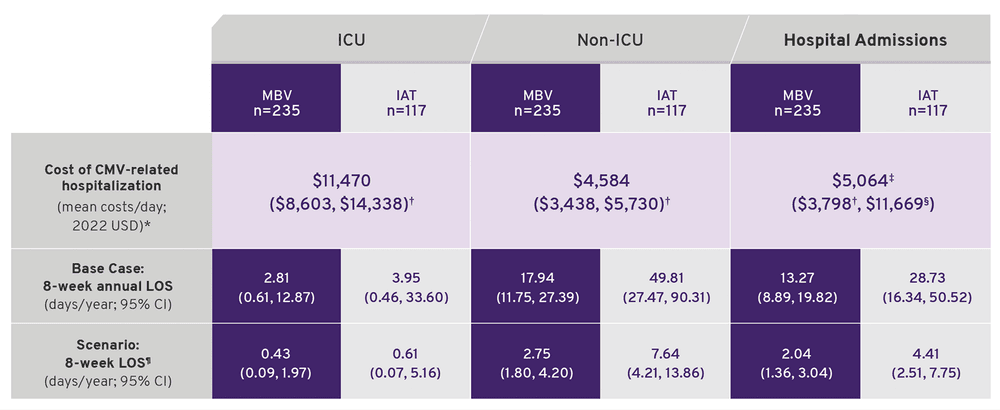
Task: Click the 49.81 Non-ICU IAT value cell
Action: pyautogui.click(x=666, y=283)
